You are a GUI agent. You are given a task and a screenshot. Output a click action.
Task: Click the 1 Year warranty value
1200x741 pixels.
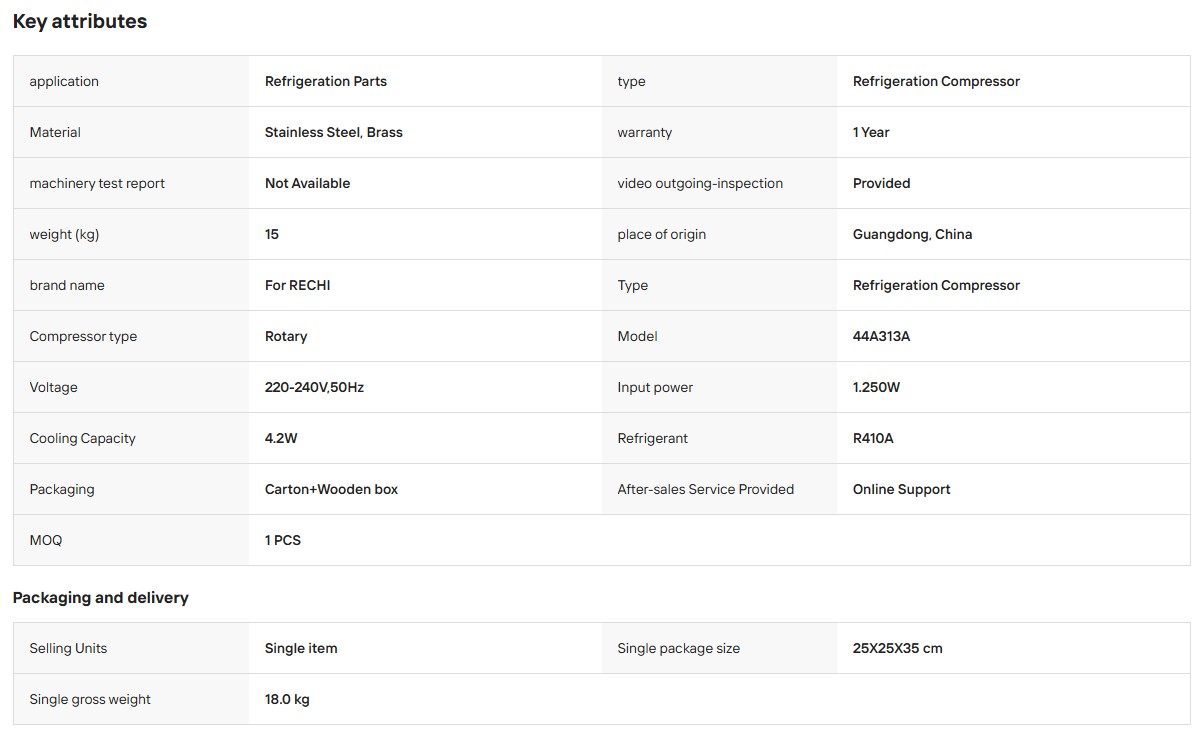pyautogui.click(x=871, y=132)
